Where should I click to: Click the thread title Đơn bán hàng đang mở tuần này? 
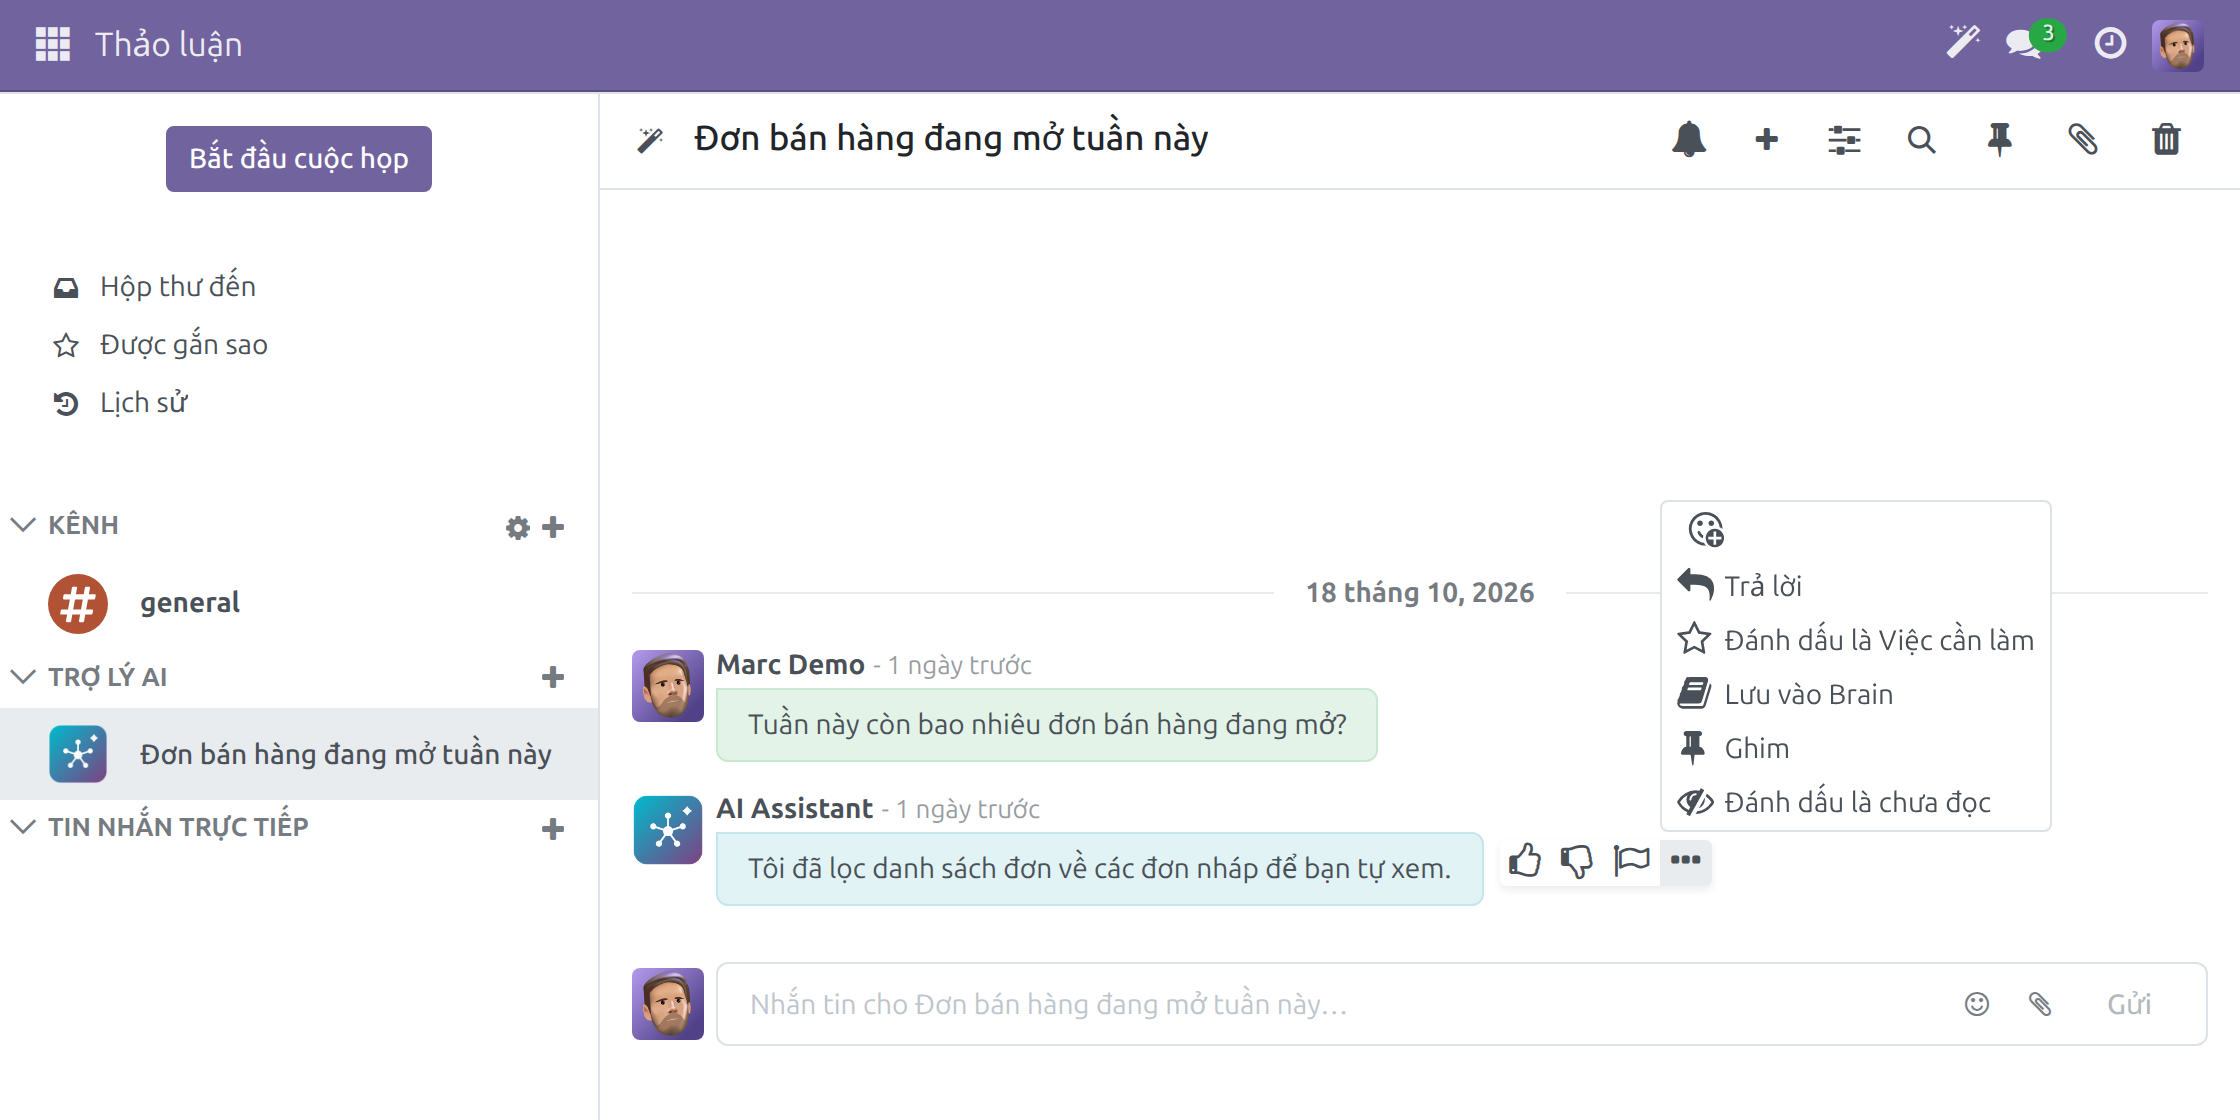[x=951, y=138]
